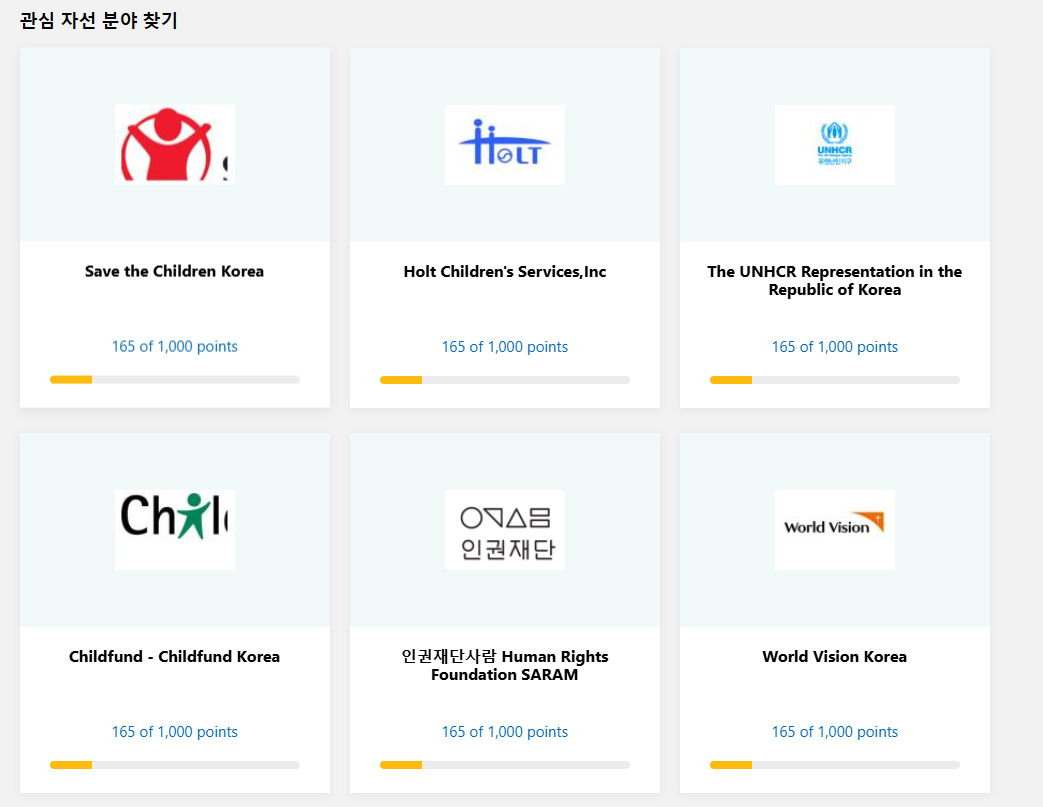Click progress bar on Holt Children's Services card
This screenshot has height=807, width=1043.
tap(505, 380)
